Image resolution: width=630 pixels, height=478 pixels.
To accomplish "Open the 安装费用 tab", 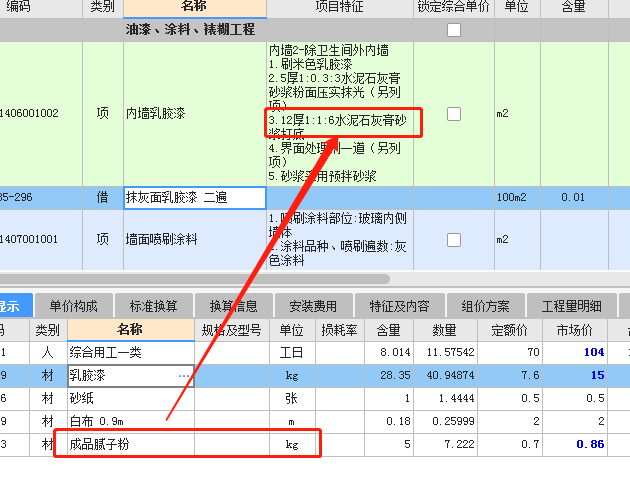I will pos(313,306).
